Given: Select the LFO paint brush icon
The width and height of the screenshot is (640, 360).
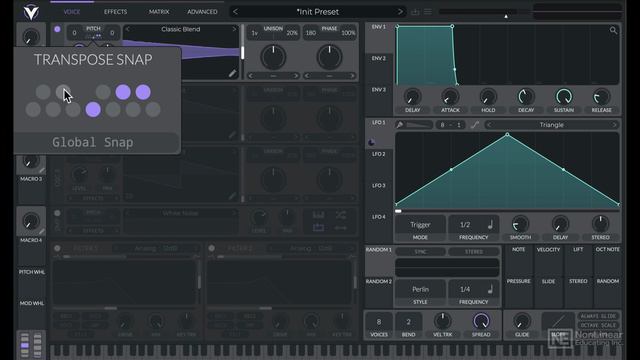Looking at the screenshot, I should pos(400,125).
